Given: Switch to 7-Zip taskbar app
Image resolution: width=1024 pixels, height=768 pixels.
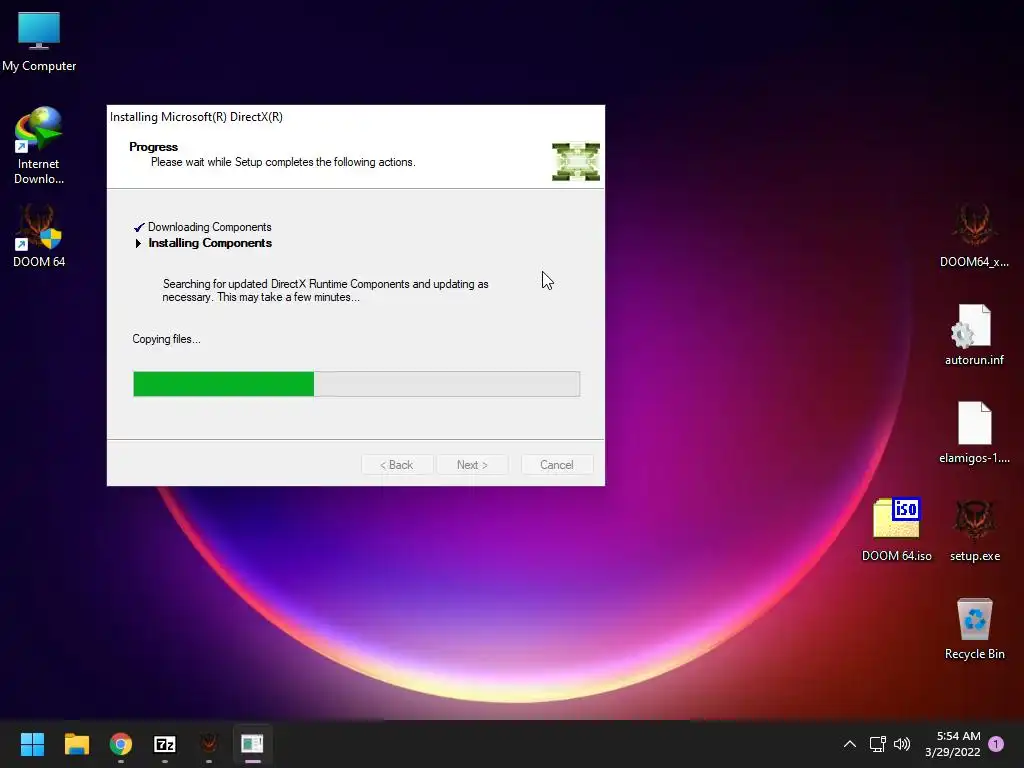Looking at the screenshot, I should (165, 744).
